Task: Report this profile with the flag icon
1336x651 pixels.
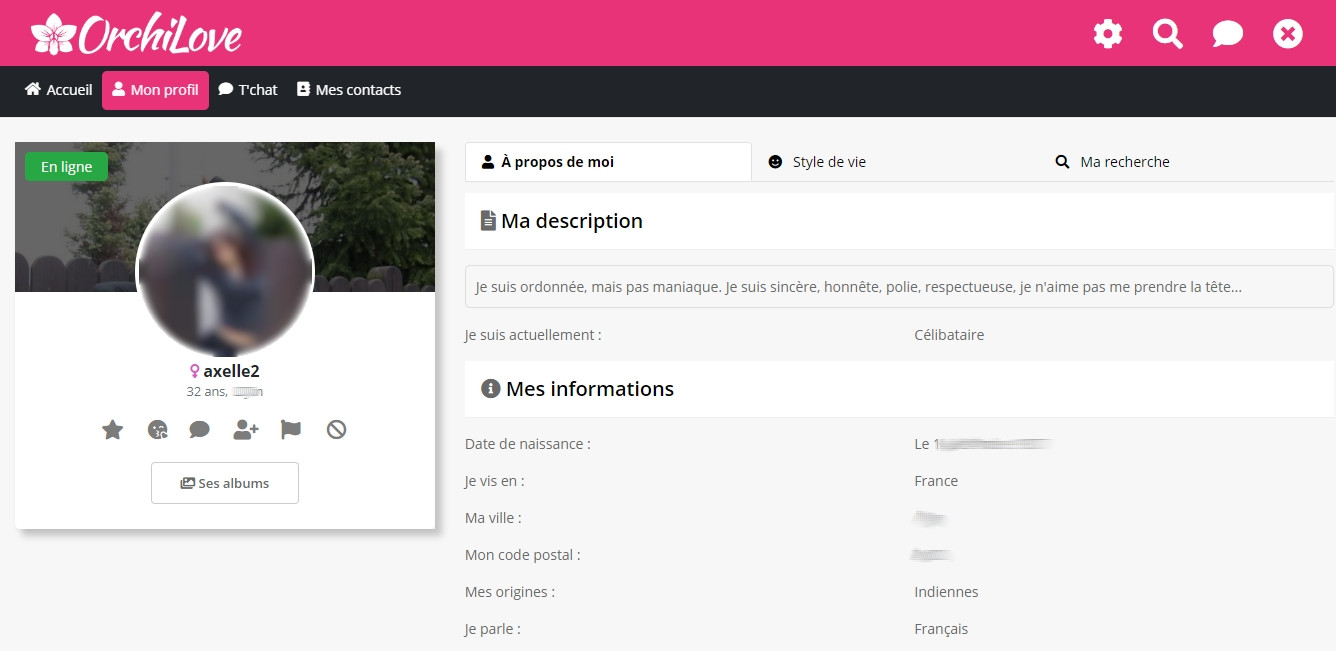Action: (291, 430)
